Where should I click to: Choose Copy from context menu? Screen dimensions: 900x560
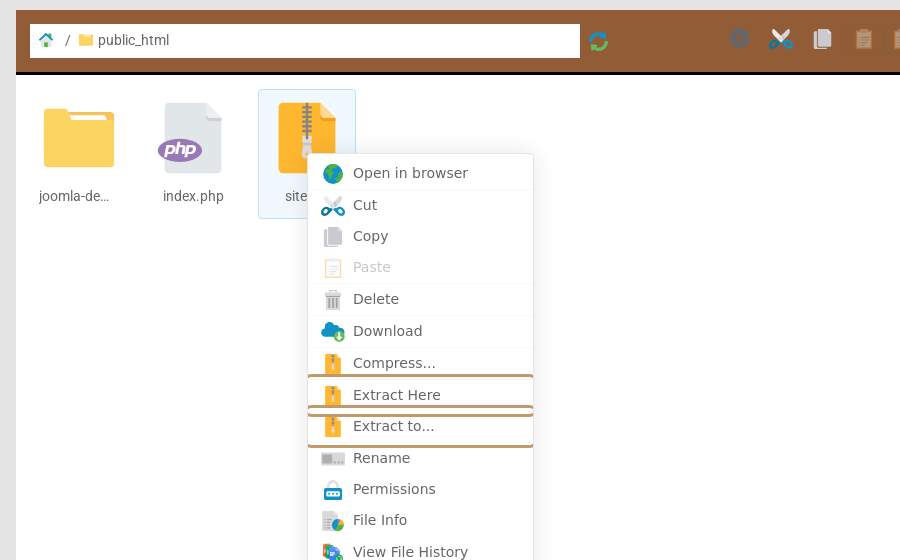click(420, 236)
